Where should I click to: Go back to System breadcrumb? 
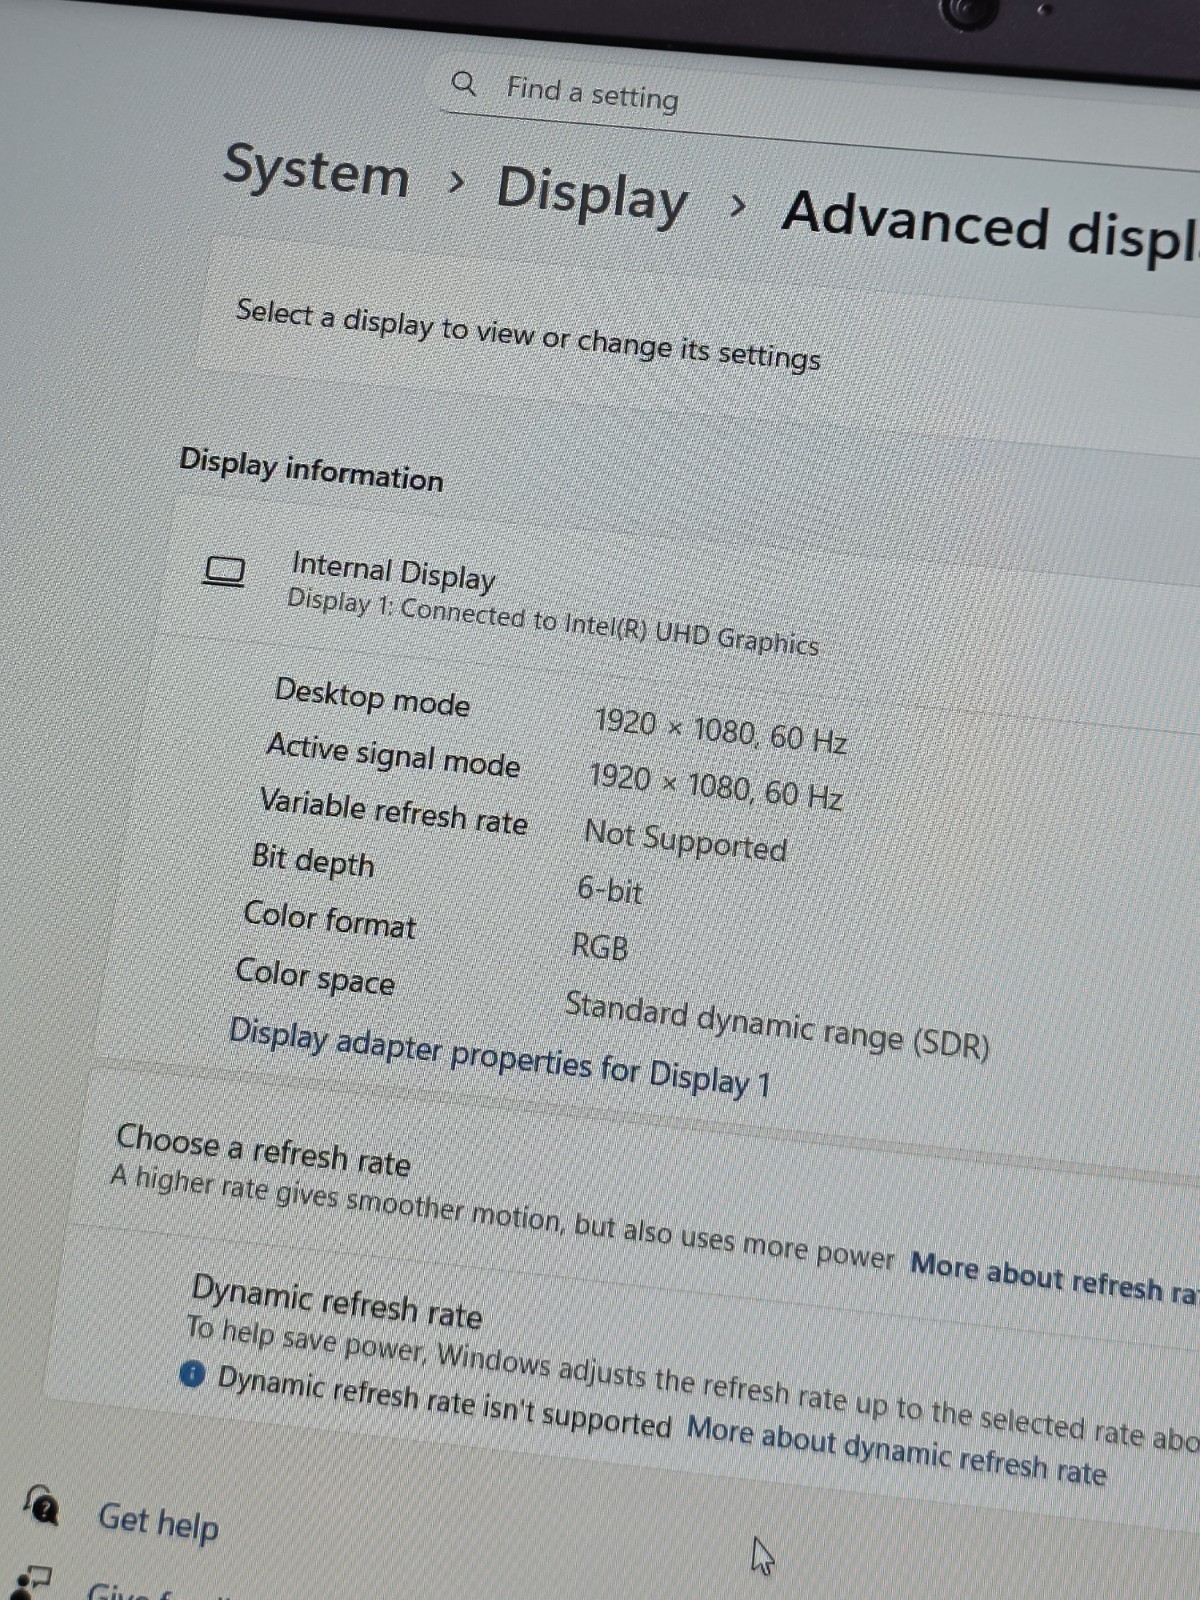316,170
